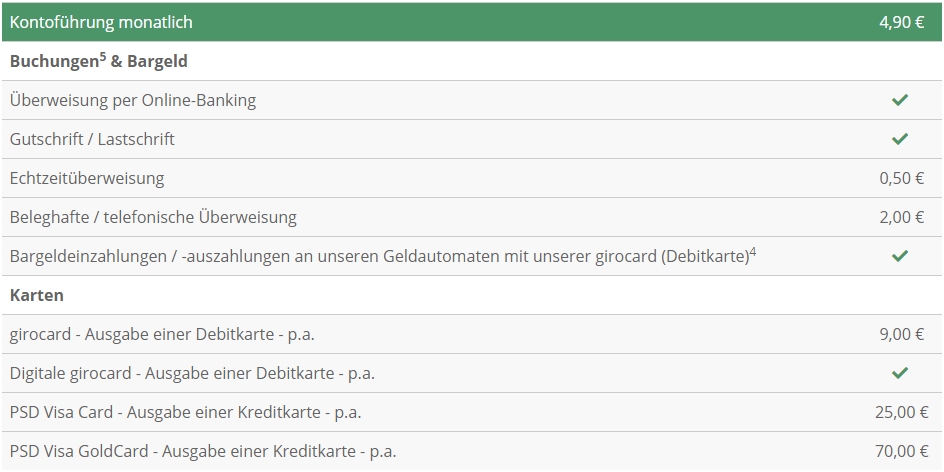
Task: Click the 4,90 € monthly fee
Action: 901,22
